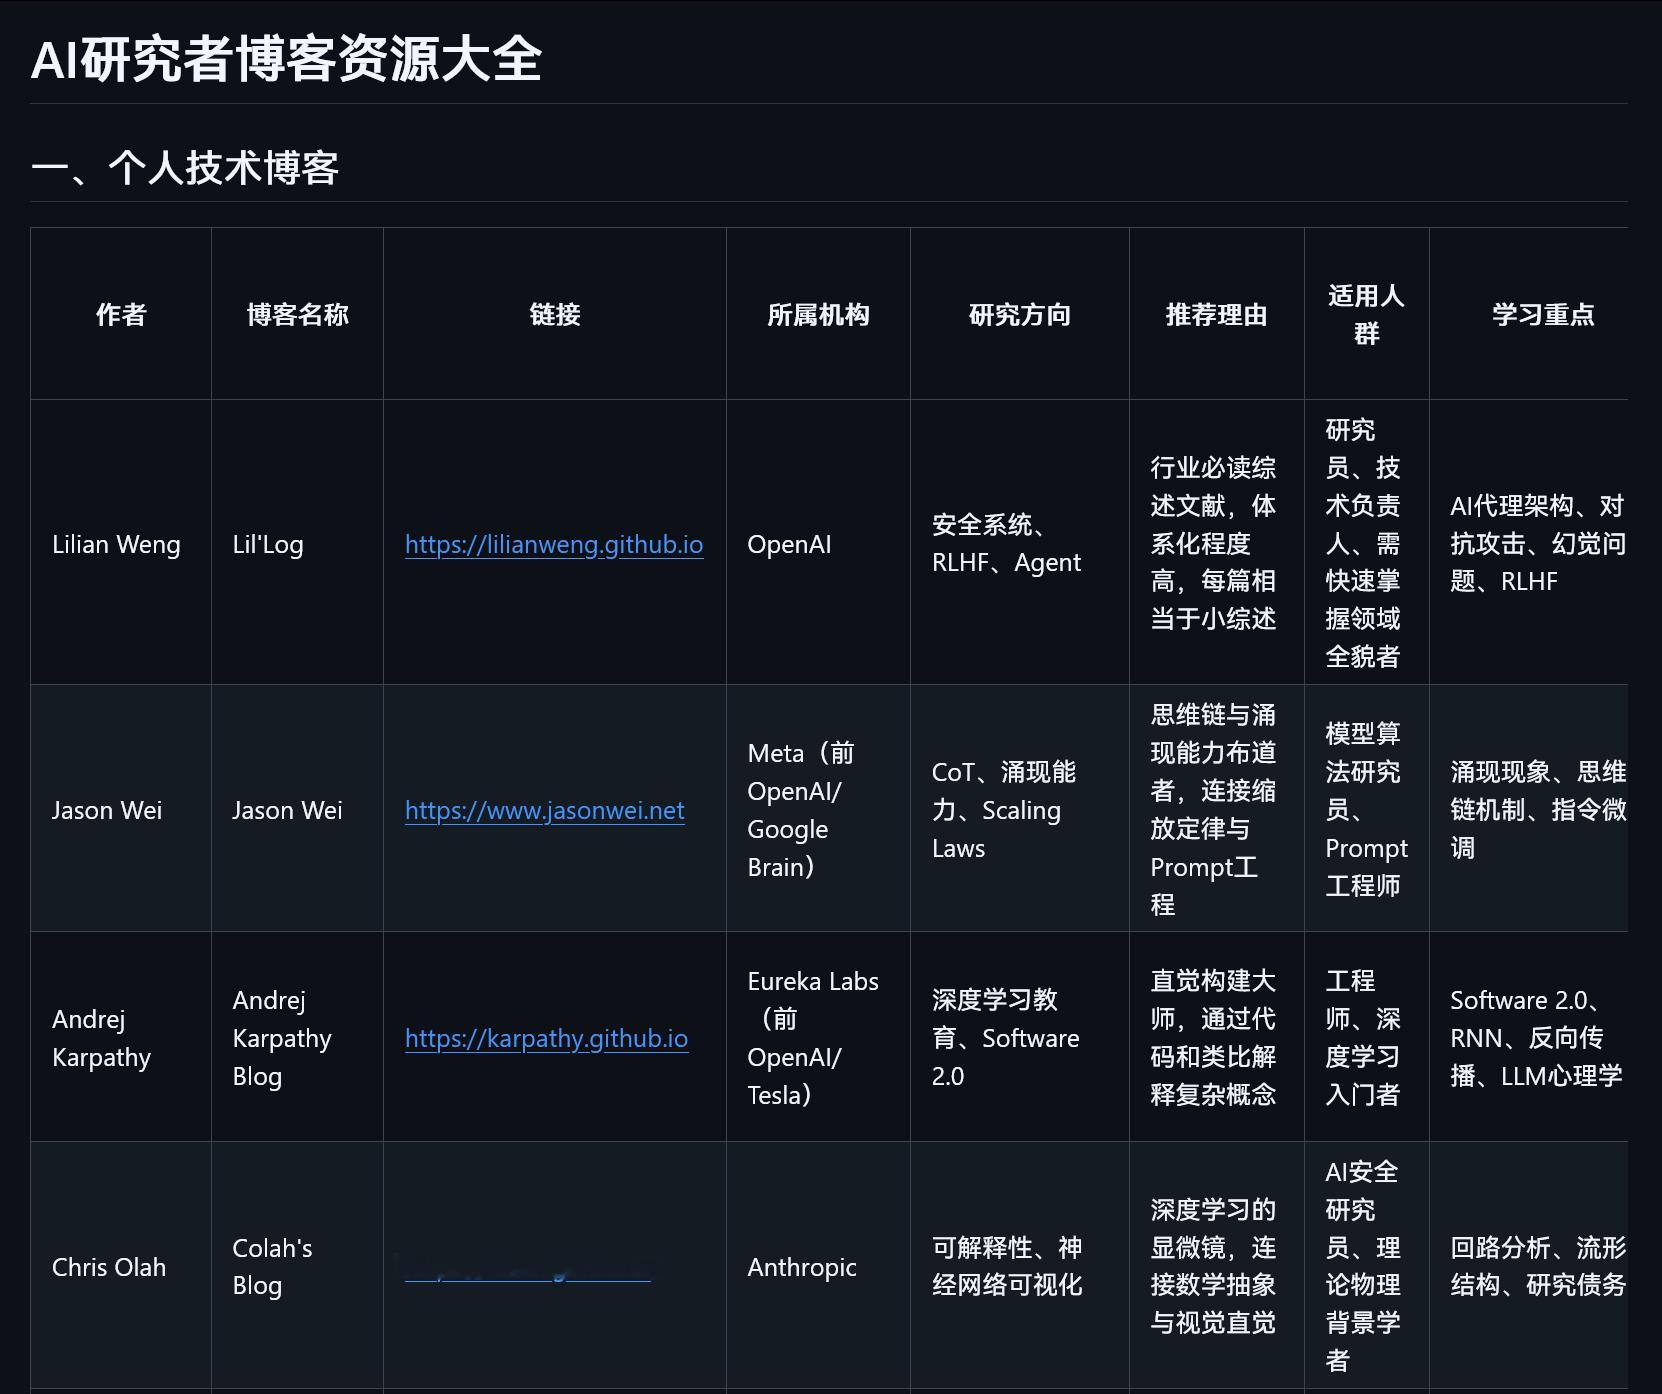Click the 适用人群 column header
Image resolution: width=1662 pixels, height=1394 pixels.
click(x=1366, y=314)
